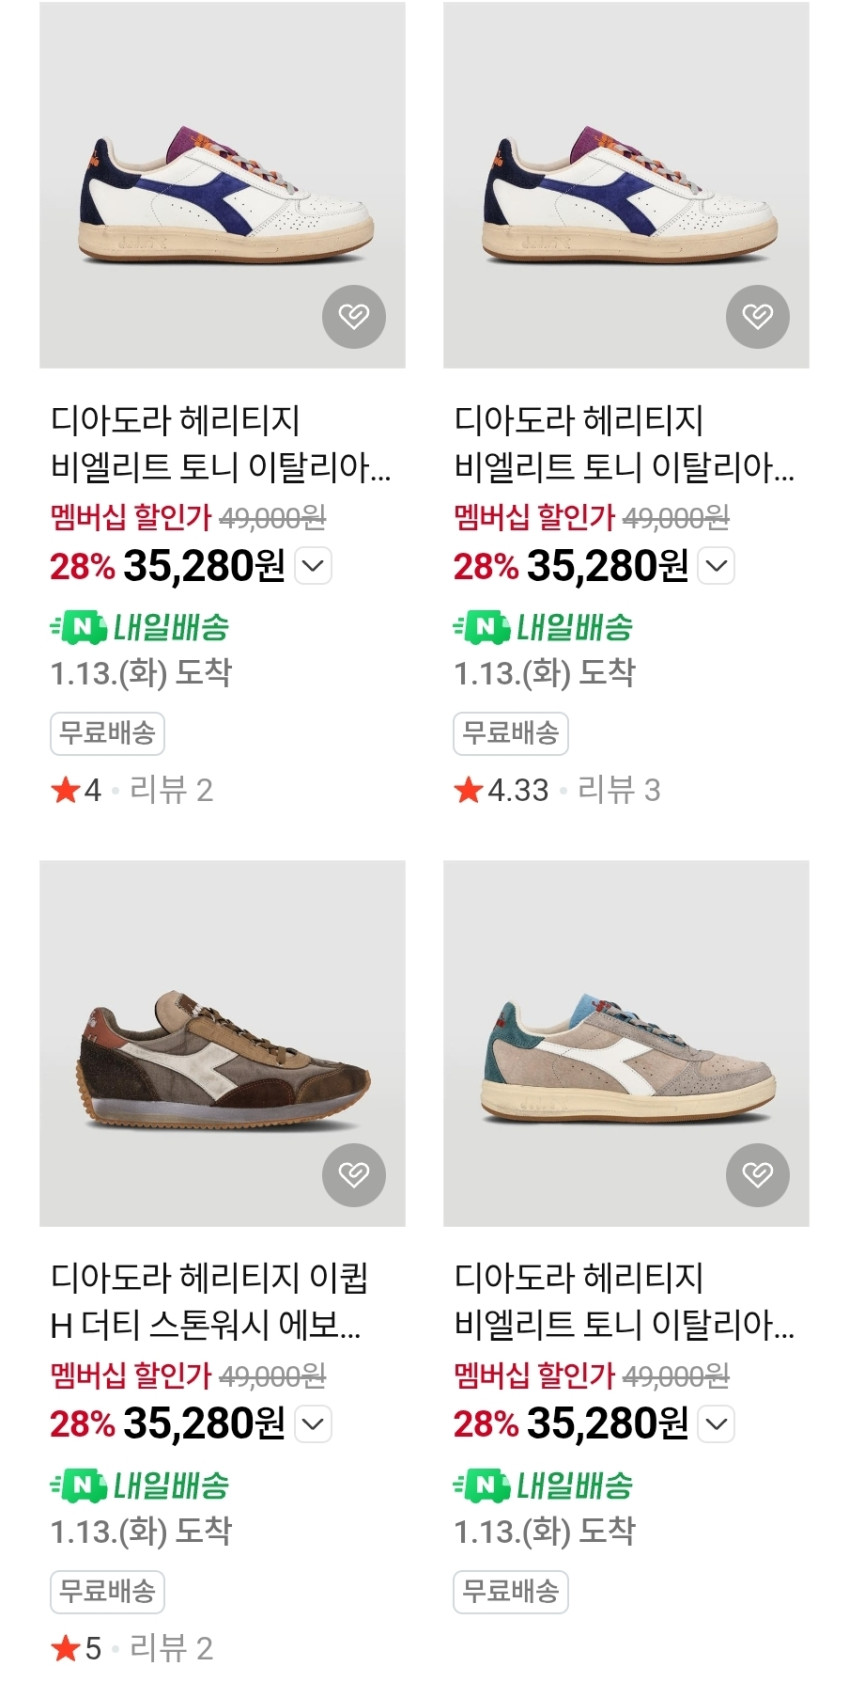This screenshot has height=1682, width=849.
Task: Tap the red star beside the 4 rating
Action: [x=65, y=790]
